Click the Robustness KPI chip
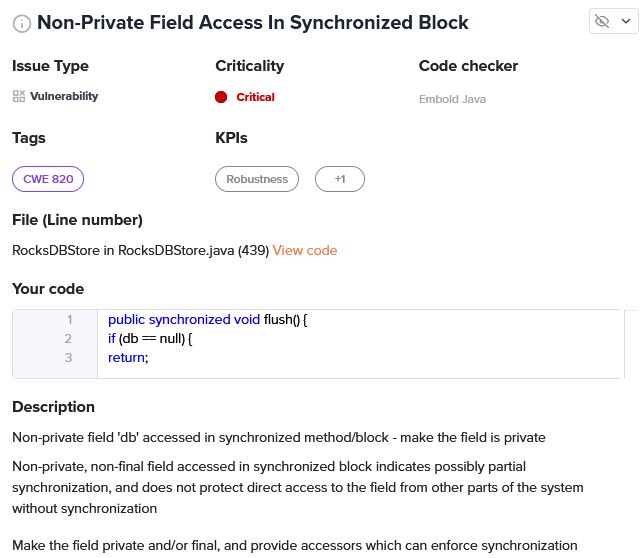Screen dimensions: 643x558 point(257,179)
